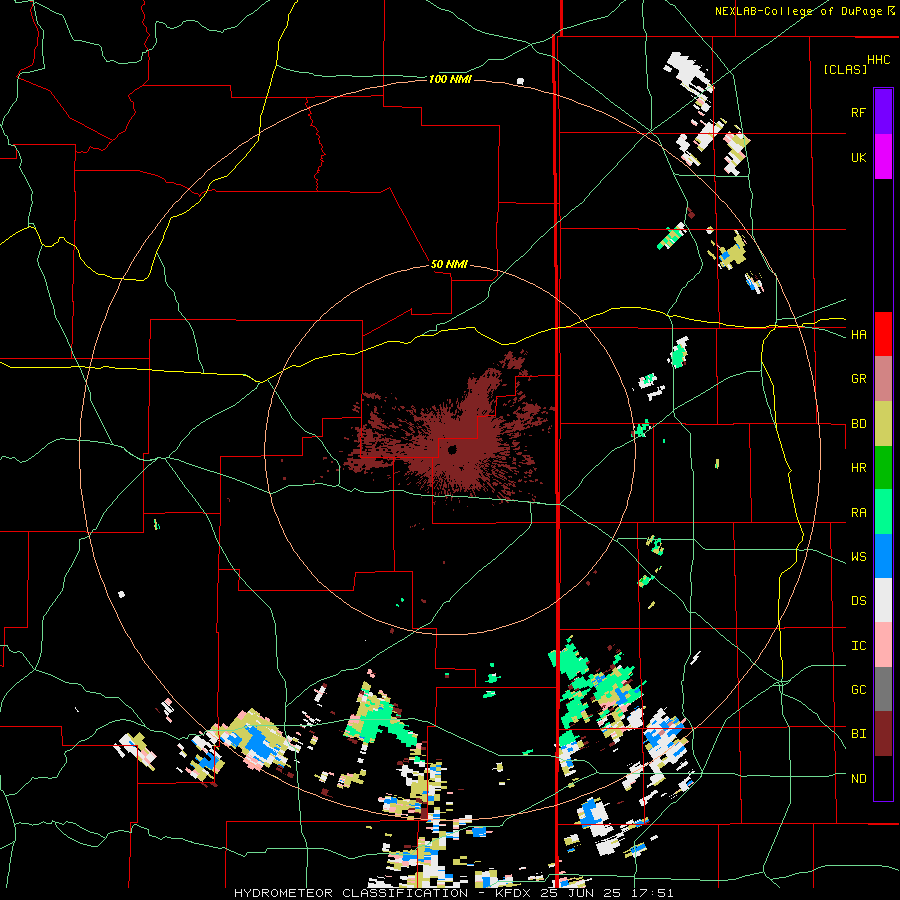Screen dimensions: 900x900
Task: Click the WS legend label
Action: 858,557
